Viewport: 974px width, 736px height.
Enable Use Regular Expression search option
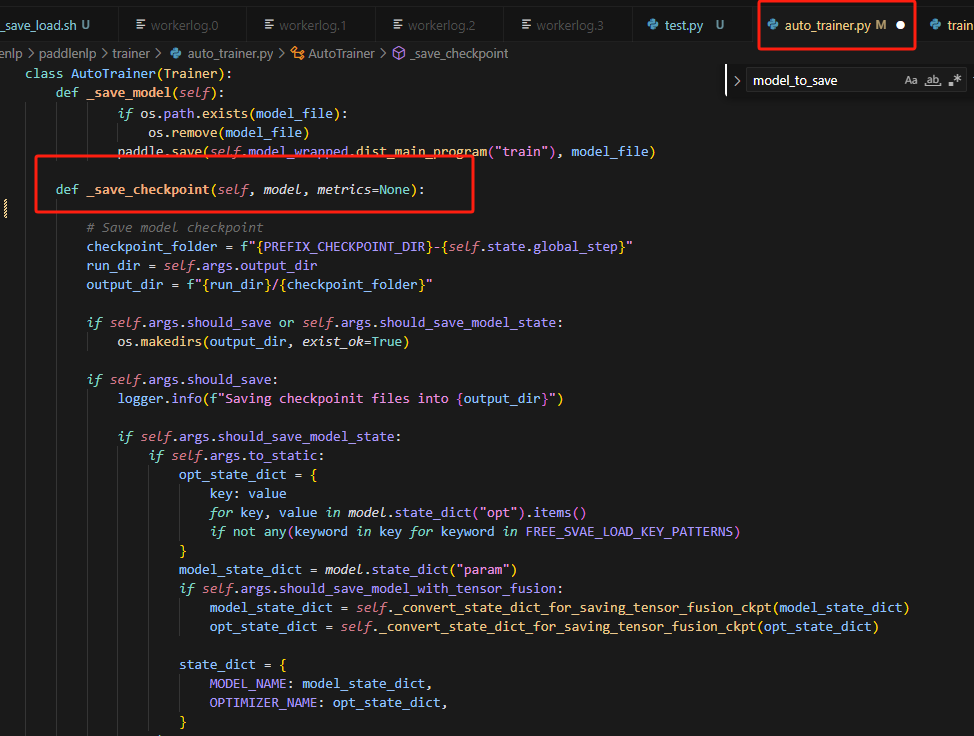click(956, 80)
